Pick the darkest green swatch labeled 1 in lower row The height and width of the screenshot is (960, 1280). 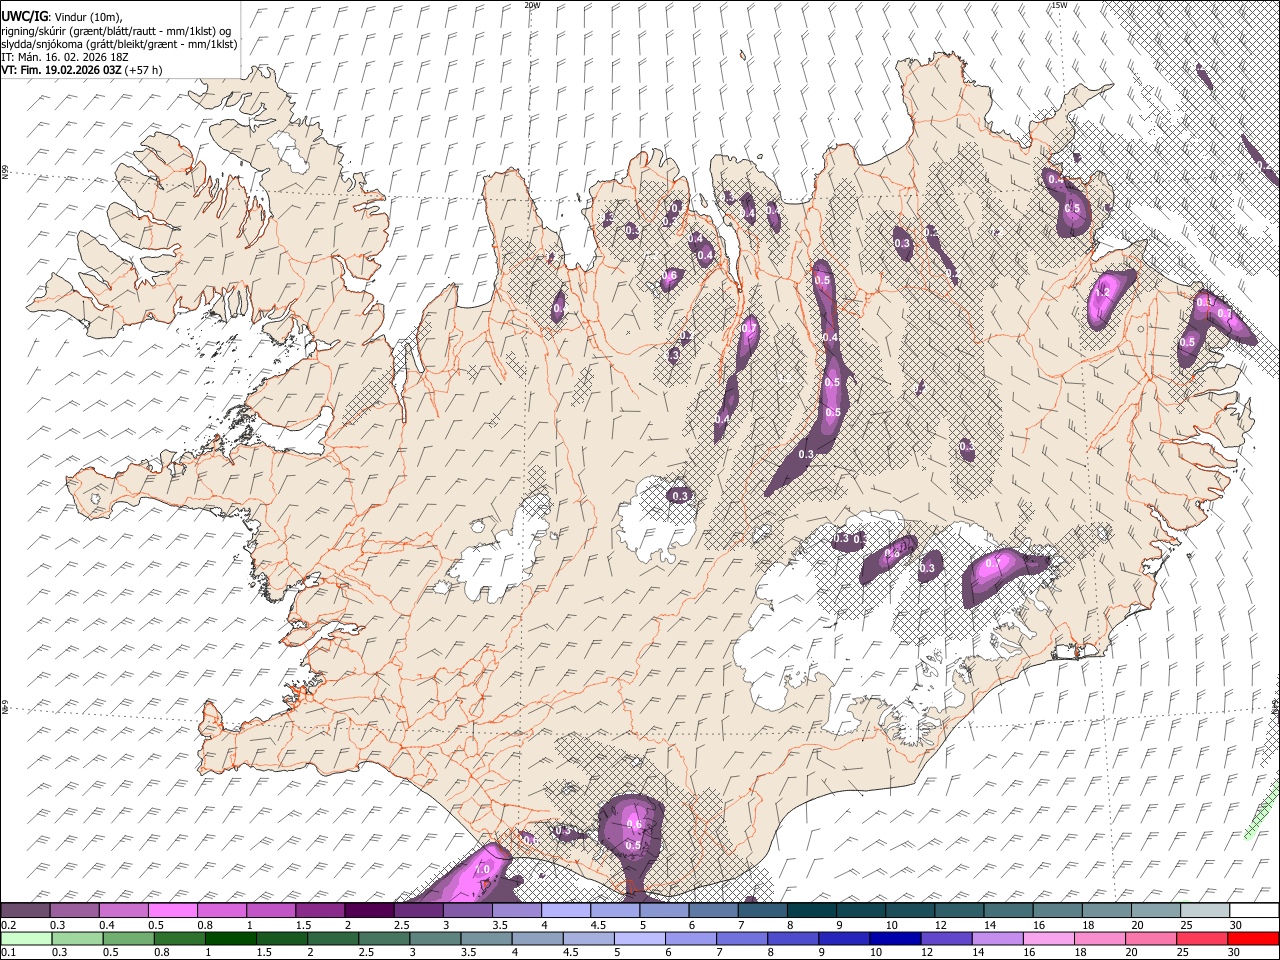click(231, 938)
